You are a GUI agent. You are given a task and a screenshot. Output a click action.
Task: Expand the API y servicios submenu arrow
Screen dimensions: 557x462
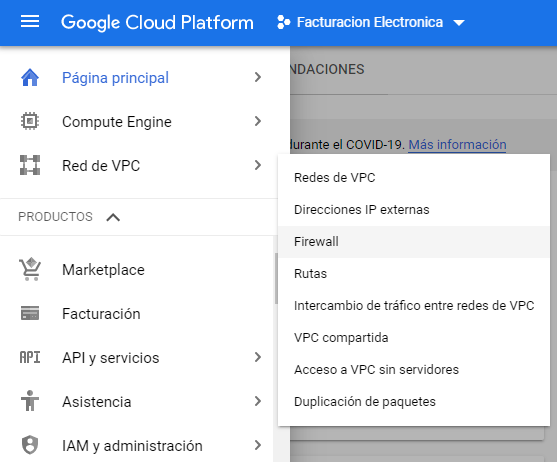tap(258, 357)
